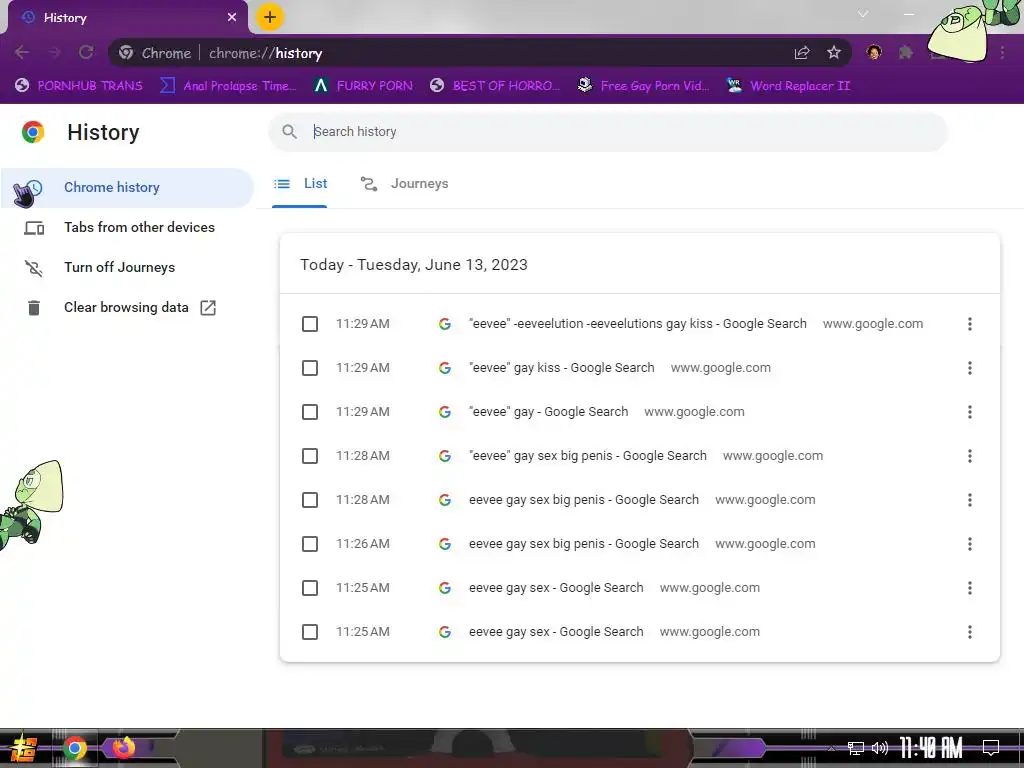Open the profile avatar menu

point(874,52)
